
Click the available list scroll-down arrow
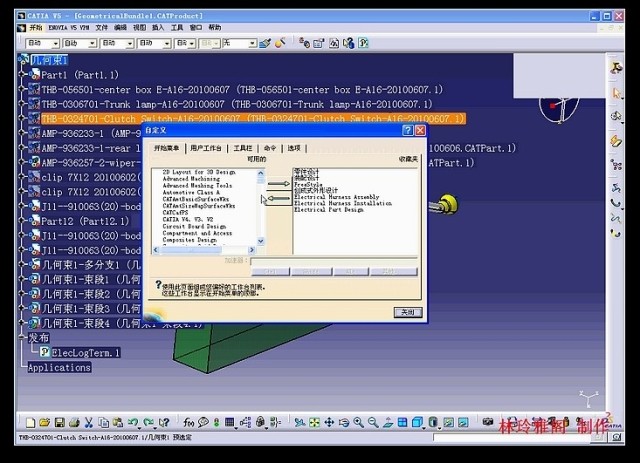[x=260, y=241]
